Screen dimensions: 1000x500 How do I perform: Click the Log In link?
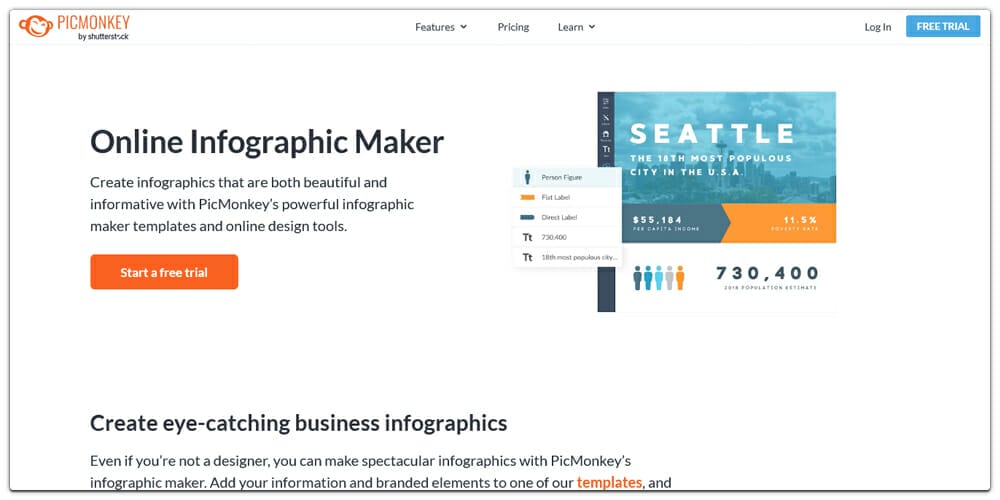[x=877, y=27]
